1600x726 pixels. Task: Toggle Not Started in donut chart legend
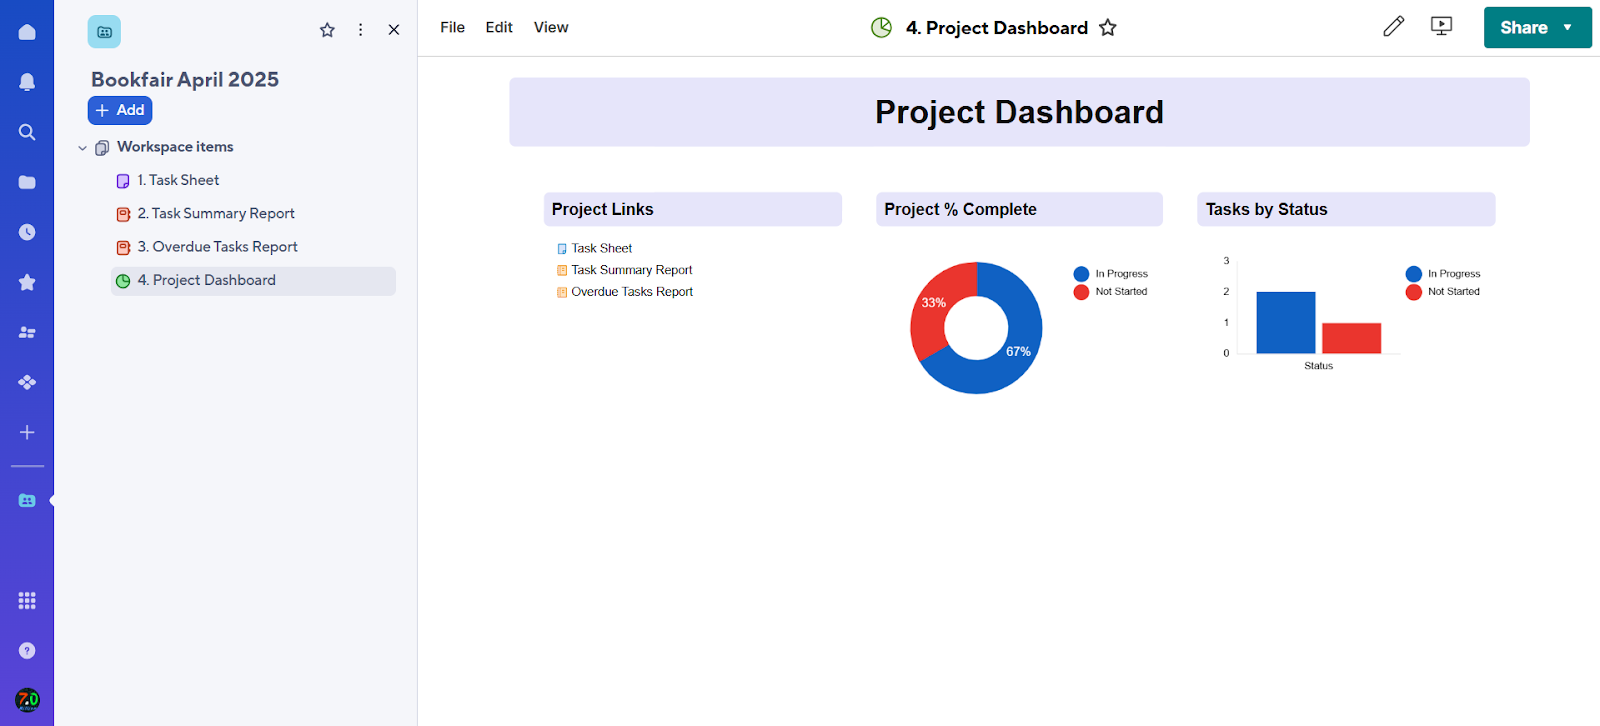(1110, 292)
